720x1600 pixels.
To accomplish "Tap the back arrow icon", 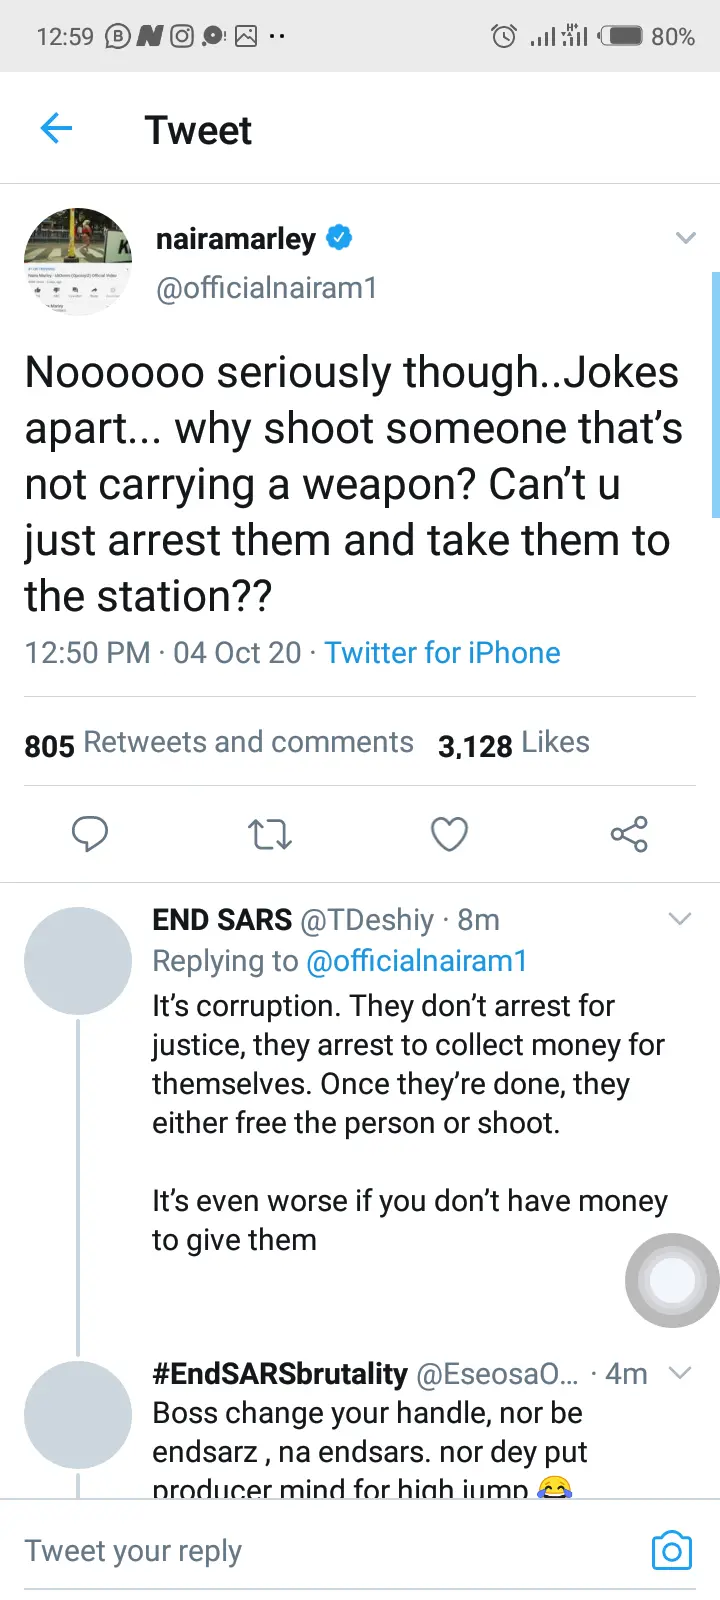I will (x=57, y=129).
